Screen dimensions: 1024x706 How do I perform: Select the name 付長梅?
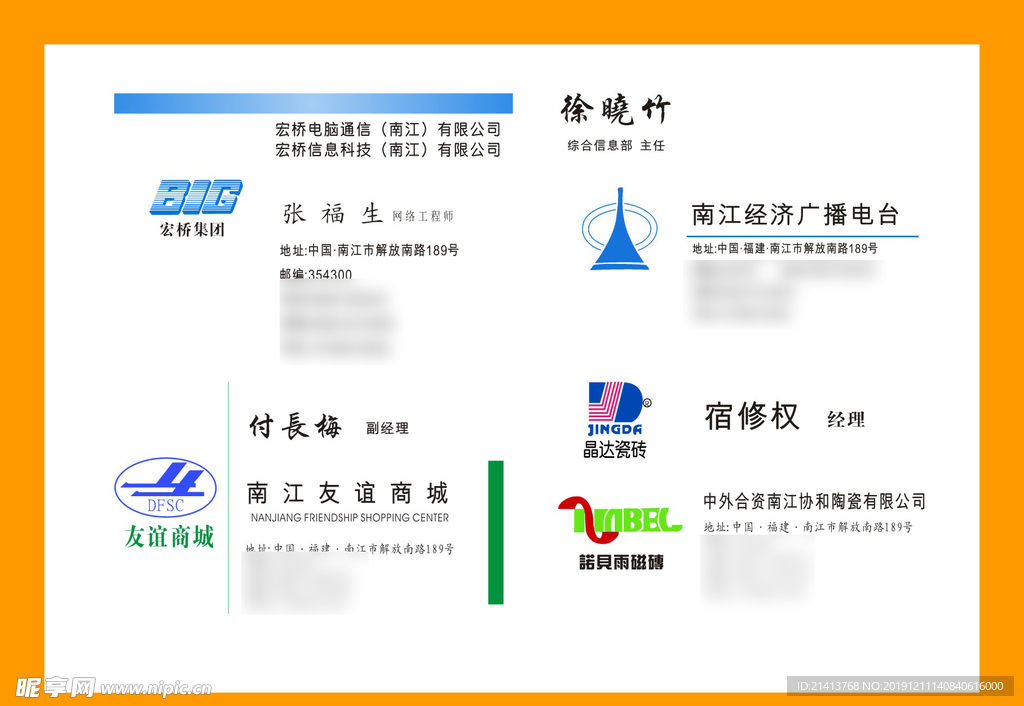[295, 426]
